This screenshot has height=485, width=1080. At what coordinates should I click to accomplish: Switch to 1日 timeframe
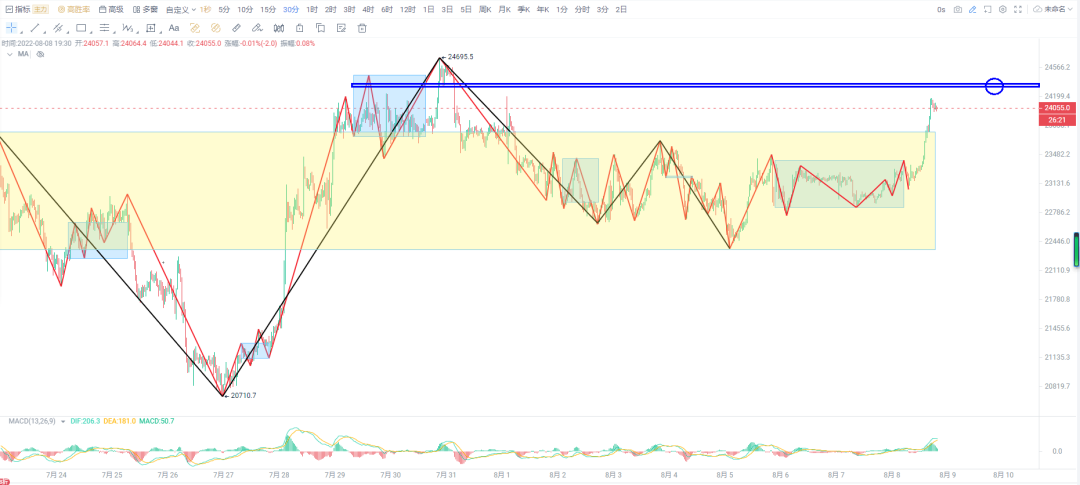tap(428, 10)
